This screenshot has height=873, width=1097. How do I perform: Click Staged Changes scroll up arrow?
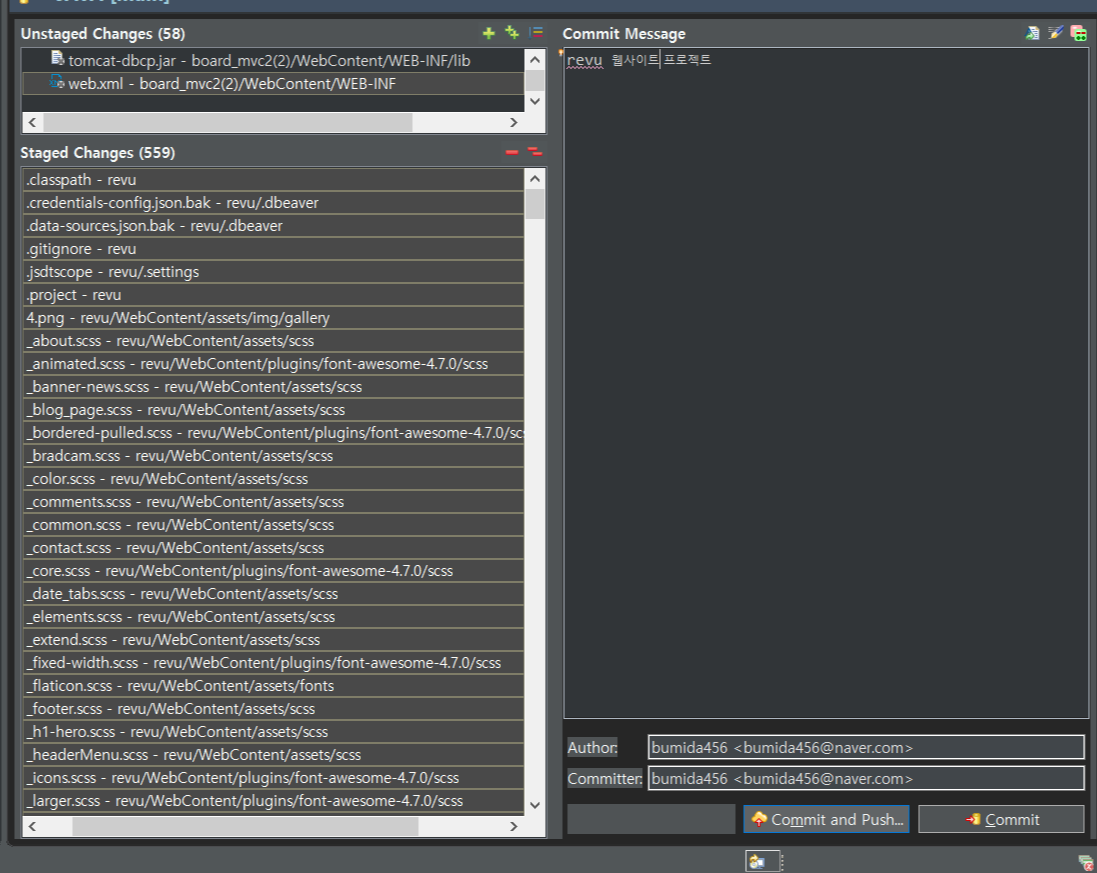tap(535, 178)
